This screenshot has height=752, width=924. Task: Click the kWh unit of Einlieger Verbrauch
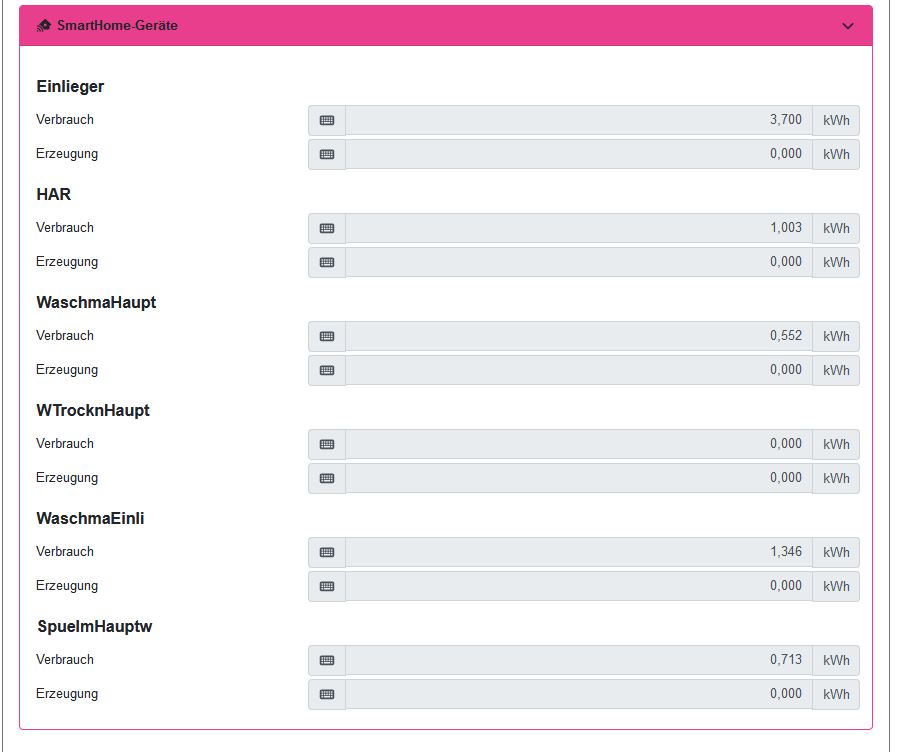tap(836, 120)
